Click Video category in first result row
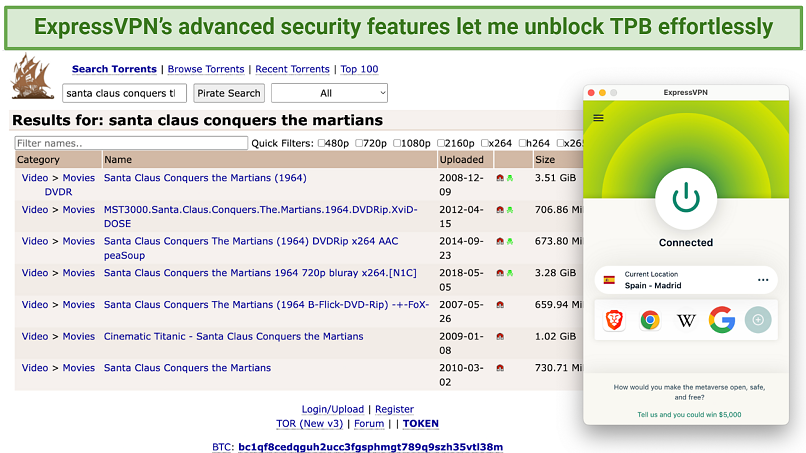The height and width of the screenshot is (453, 806). 35,178
